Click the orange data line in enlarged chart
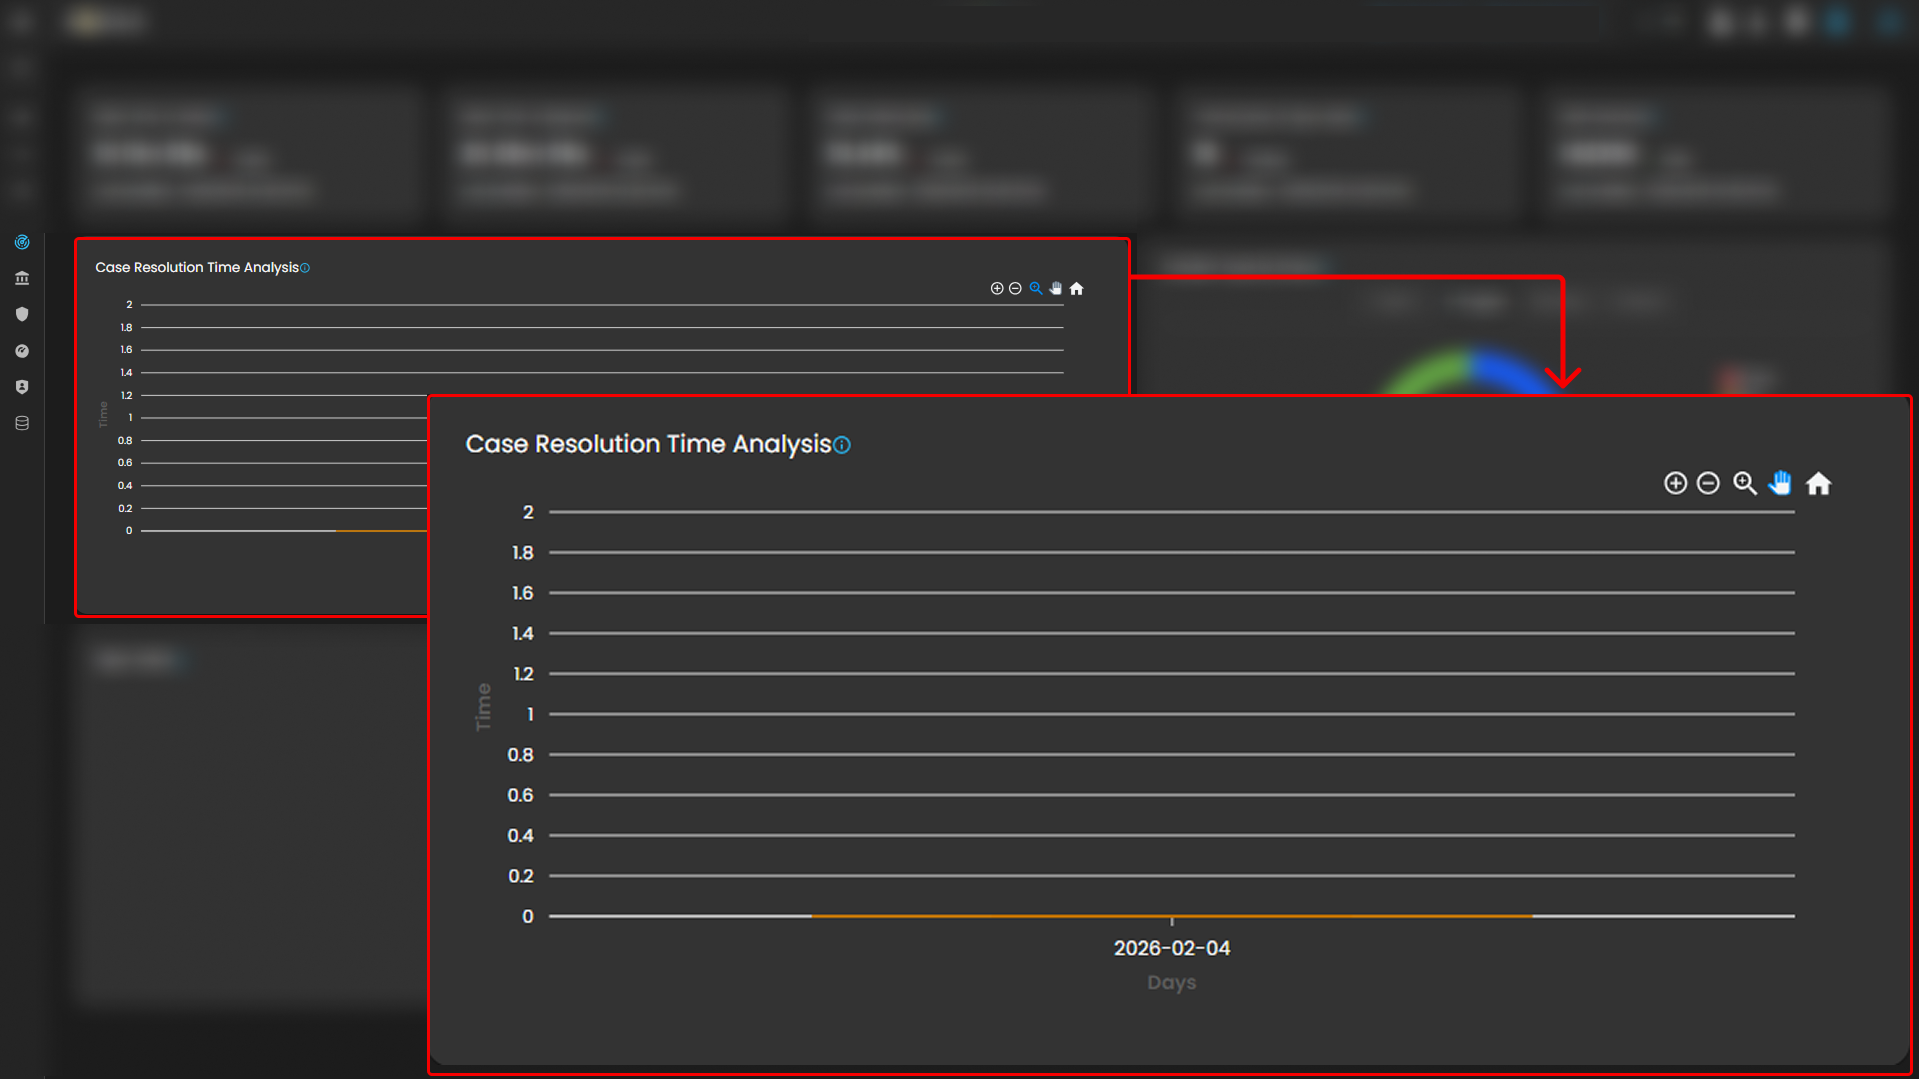The width and height of the screenshot is (1919, 1079). click(1000, 915)
